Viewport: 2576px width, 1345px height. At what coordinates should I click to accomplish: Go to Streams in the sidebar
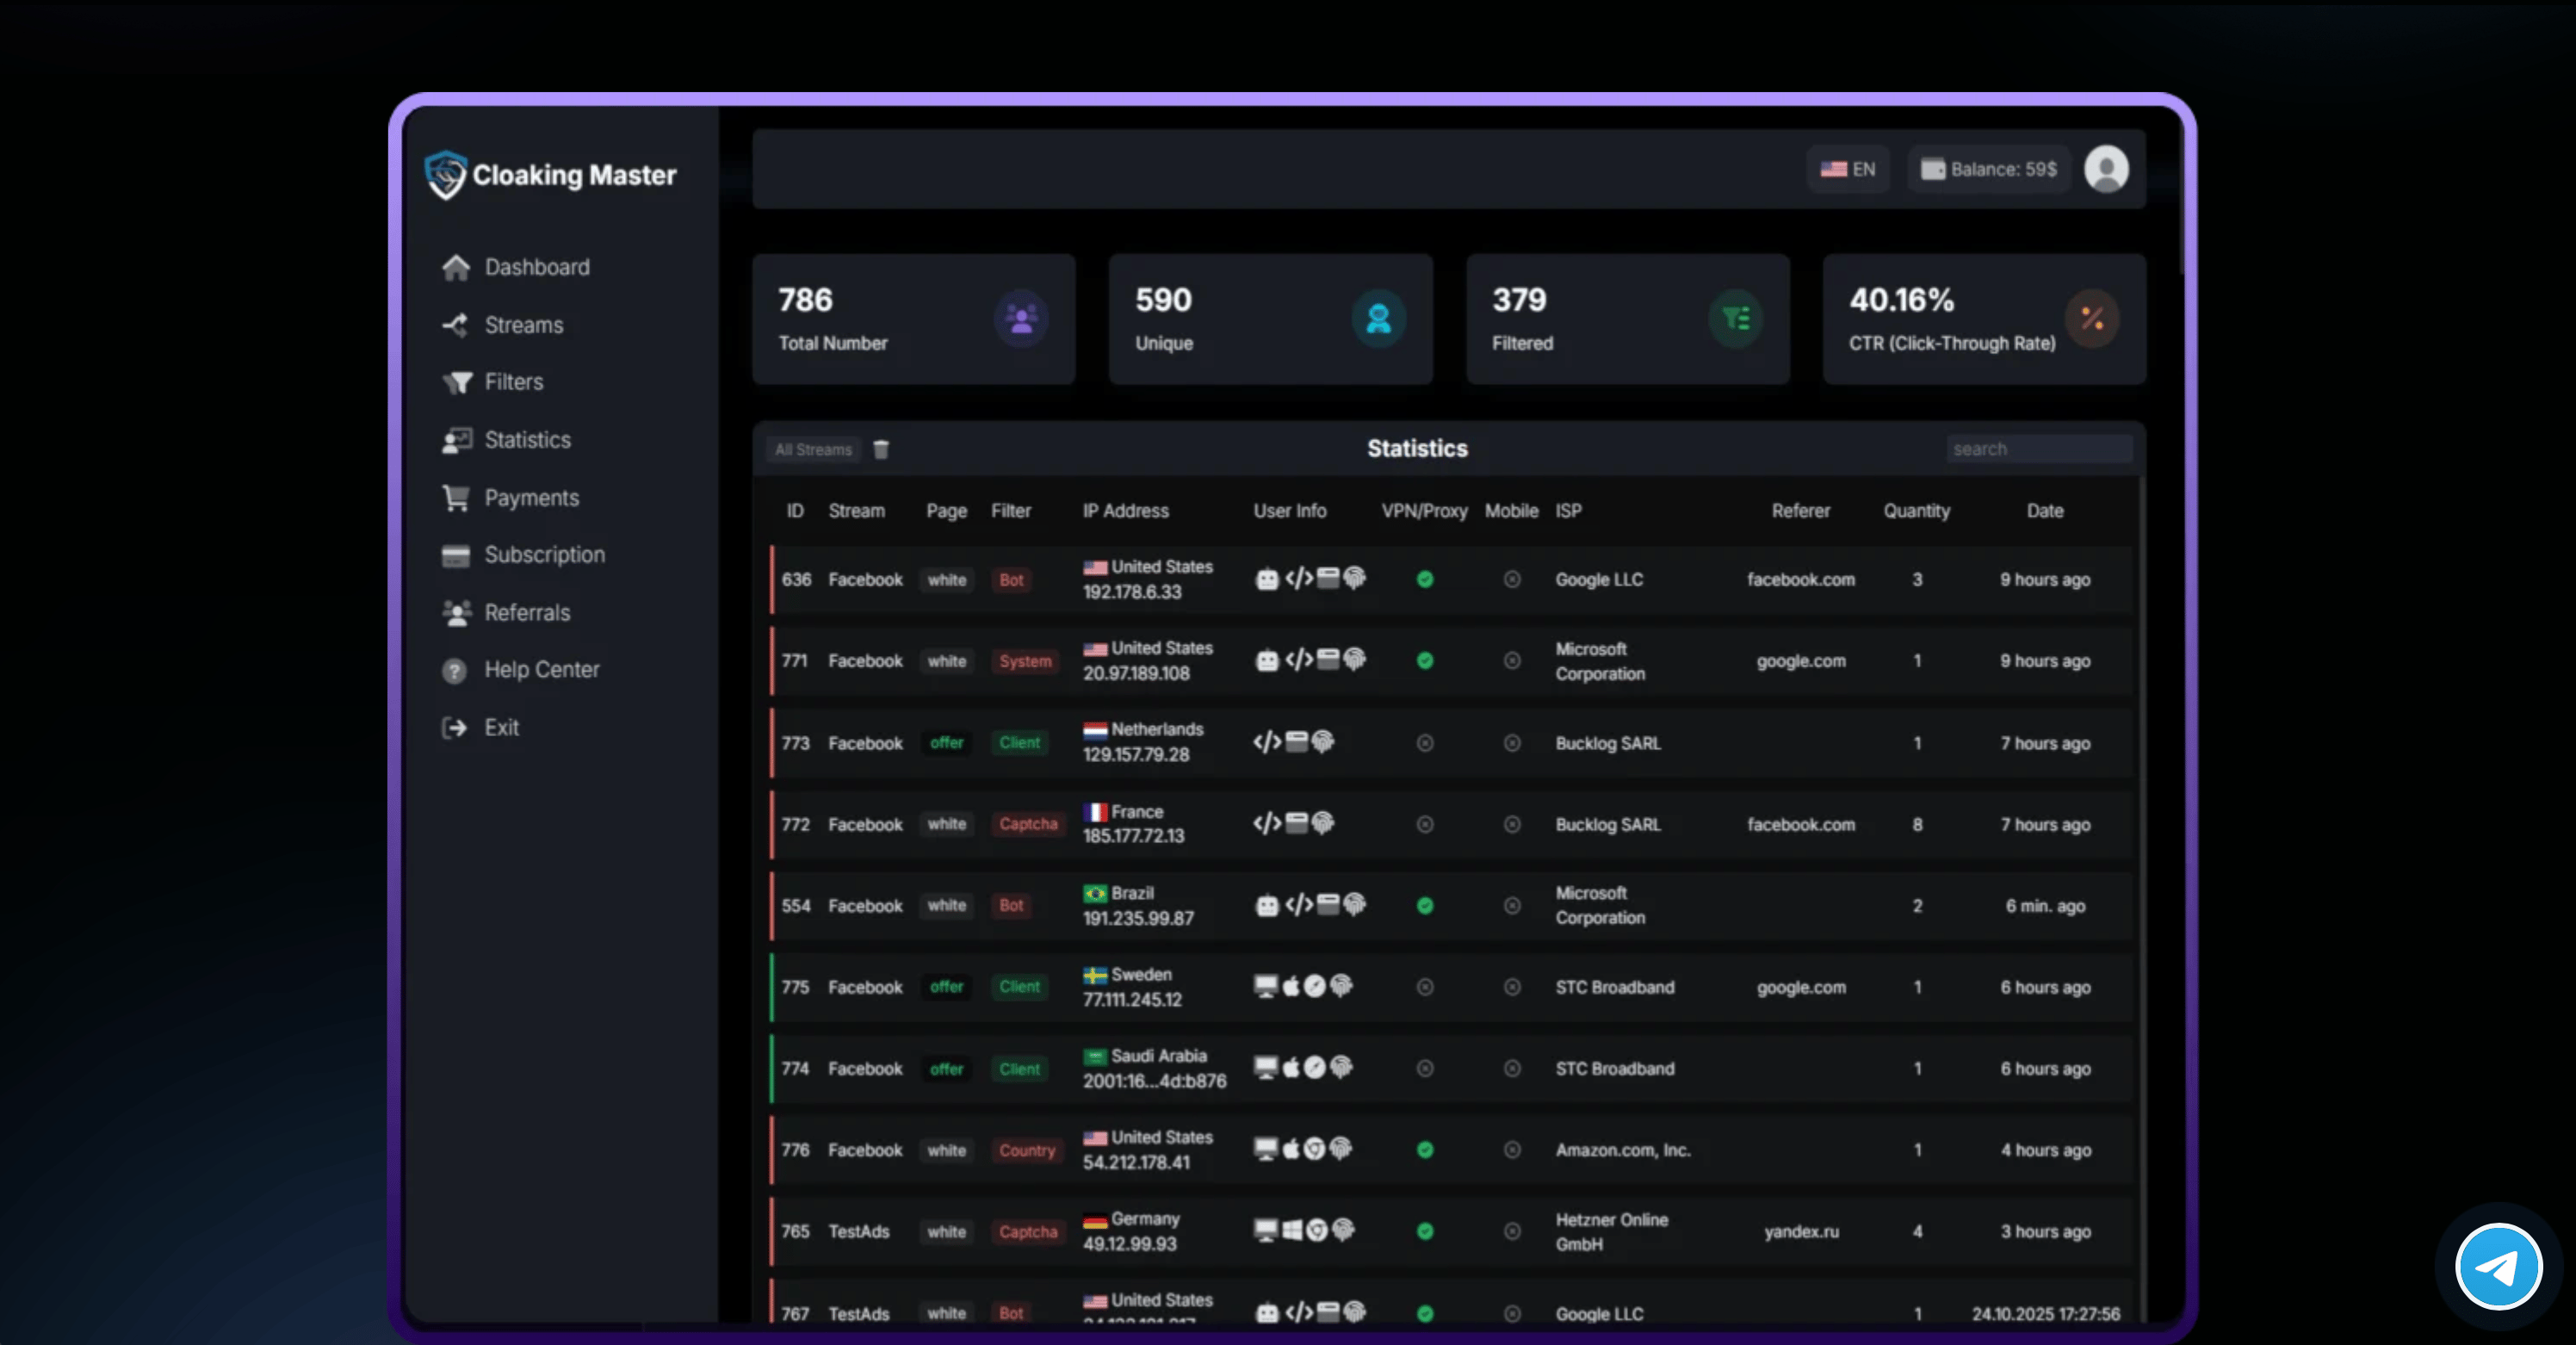click(503, 325)
